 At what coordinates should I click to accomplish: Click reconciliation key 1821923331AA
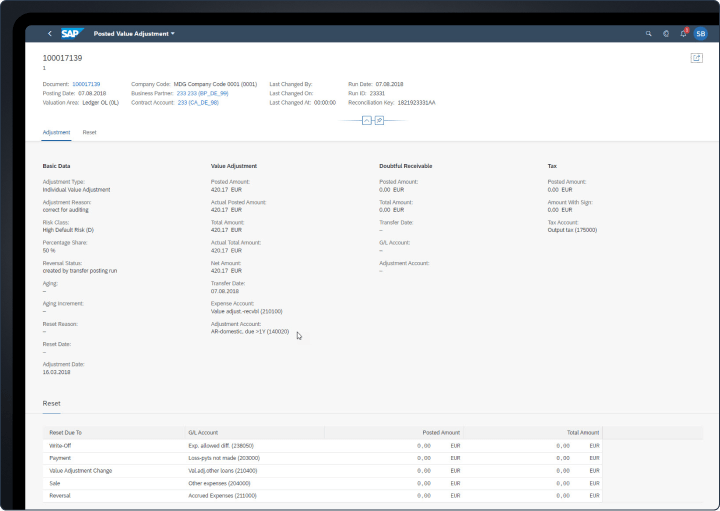416,102
